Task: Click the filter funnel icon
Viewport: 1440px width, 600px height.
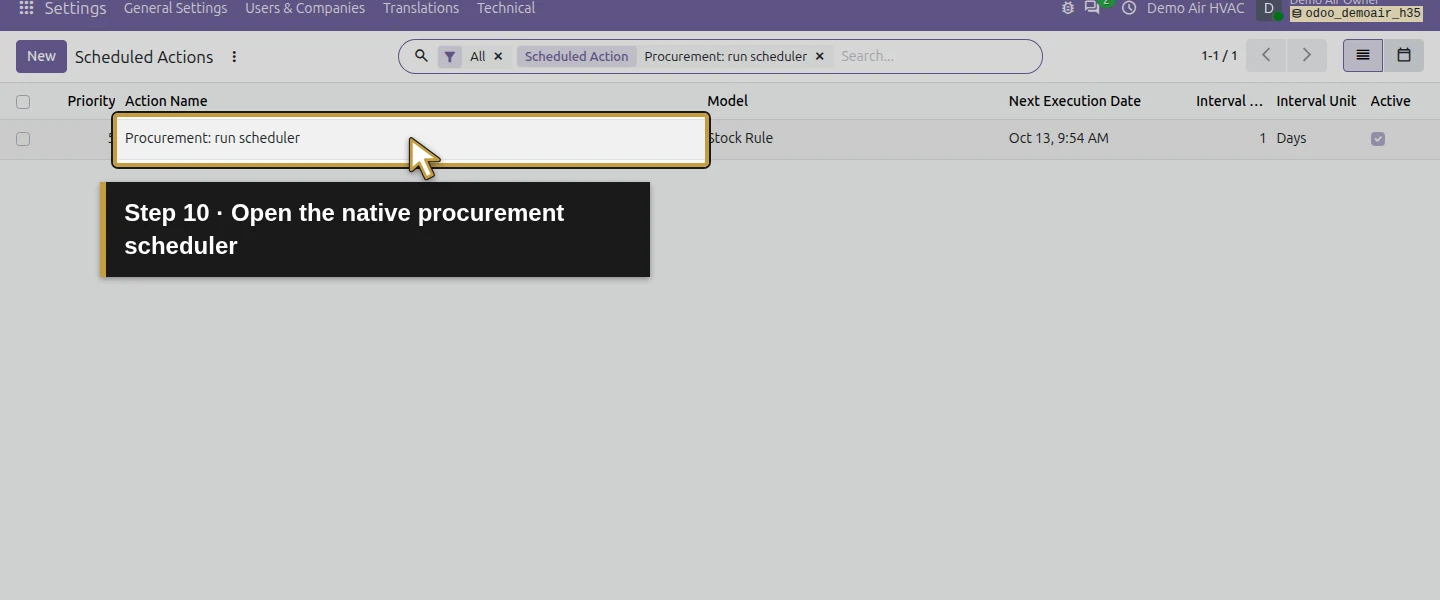Action: click(x=450, y=57)
